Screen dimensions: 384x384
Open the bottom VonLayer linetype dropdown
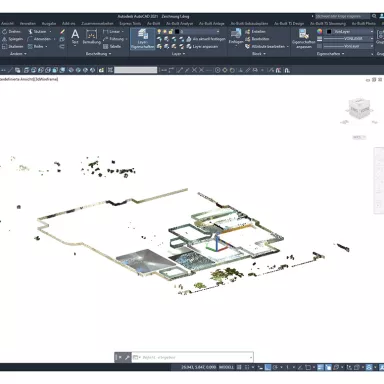(372, 46)
